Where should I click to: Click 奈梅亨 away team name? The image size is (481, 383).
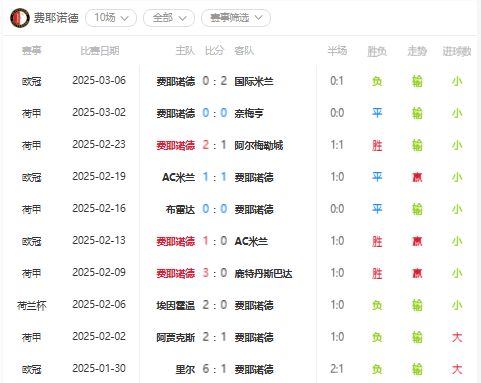click(249, 113)
